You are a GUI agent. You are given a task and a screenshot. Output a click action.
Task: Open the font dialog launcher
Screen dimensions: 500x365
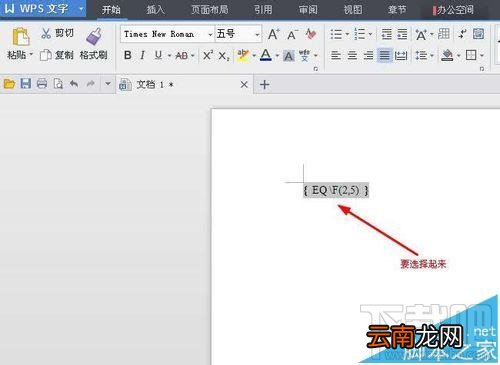[x=315, y=69]
